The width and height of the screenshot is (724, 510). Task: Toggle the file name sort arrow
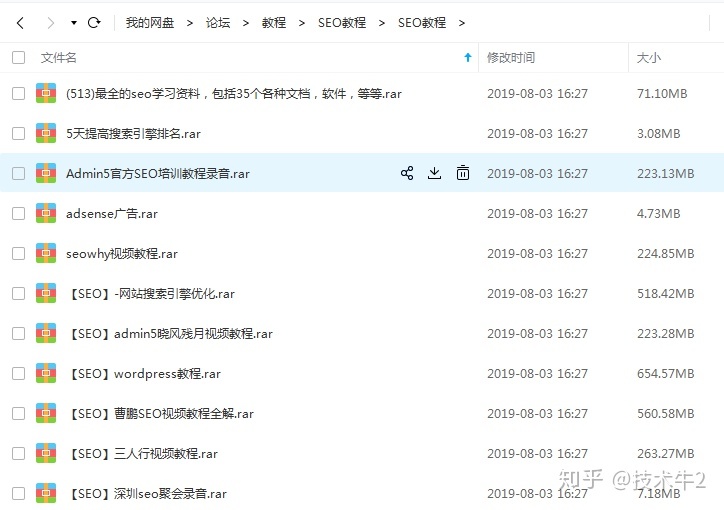(467, 58)
